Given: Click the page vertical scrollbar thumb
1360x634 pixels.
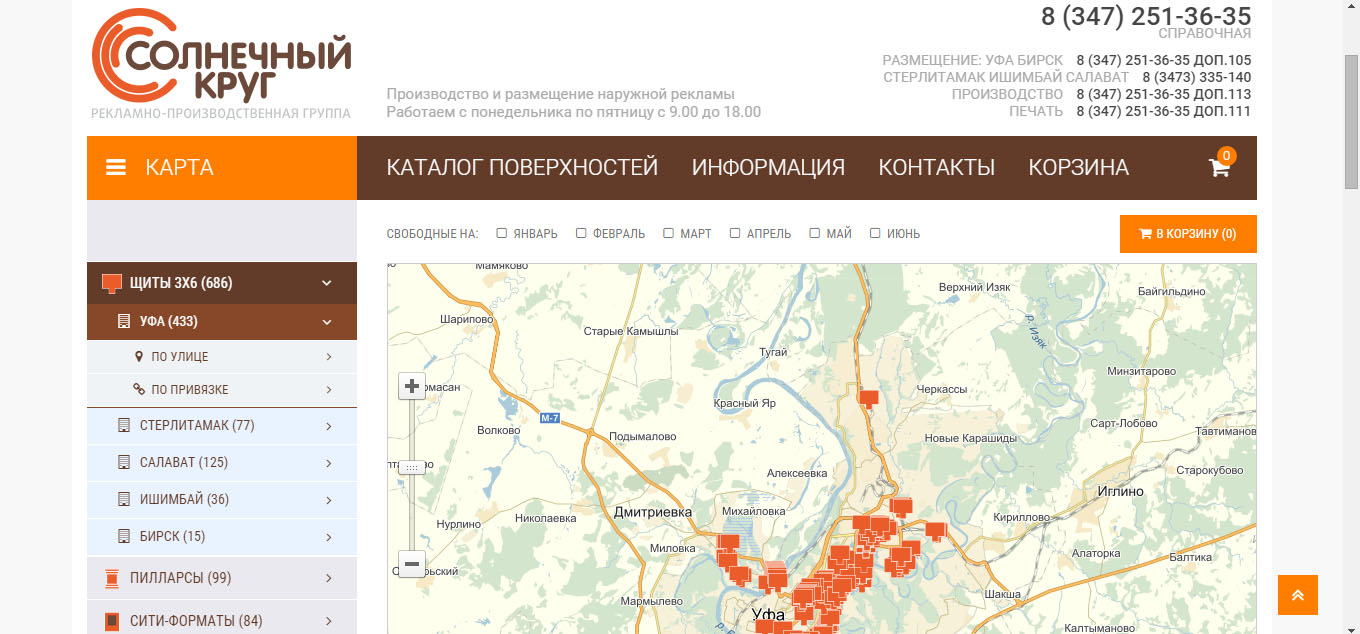Looking at the screenshot, I should pyautogui.click(x=1351, y=122).
